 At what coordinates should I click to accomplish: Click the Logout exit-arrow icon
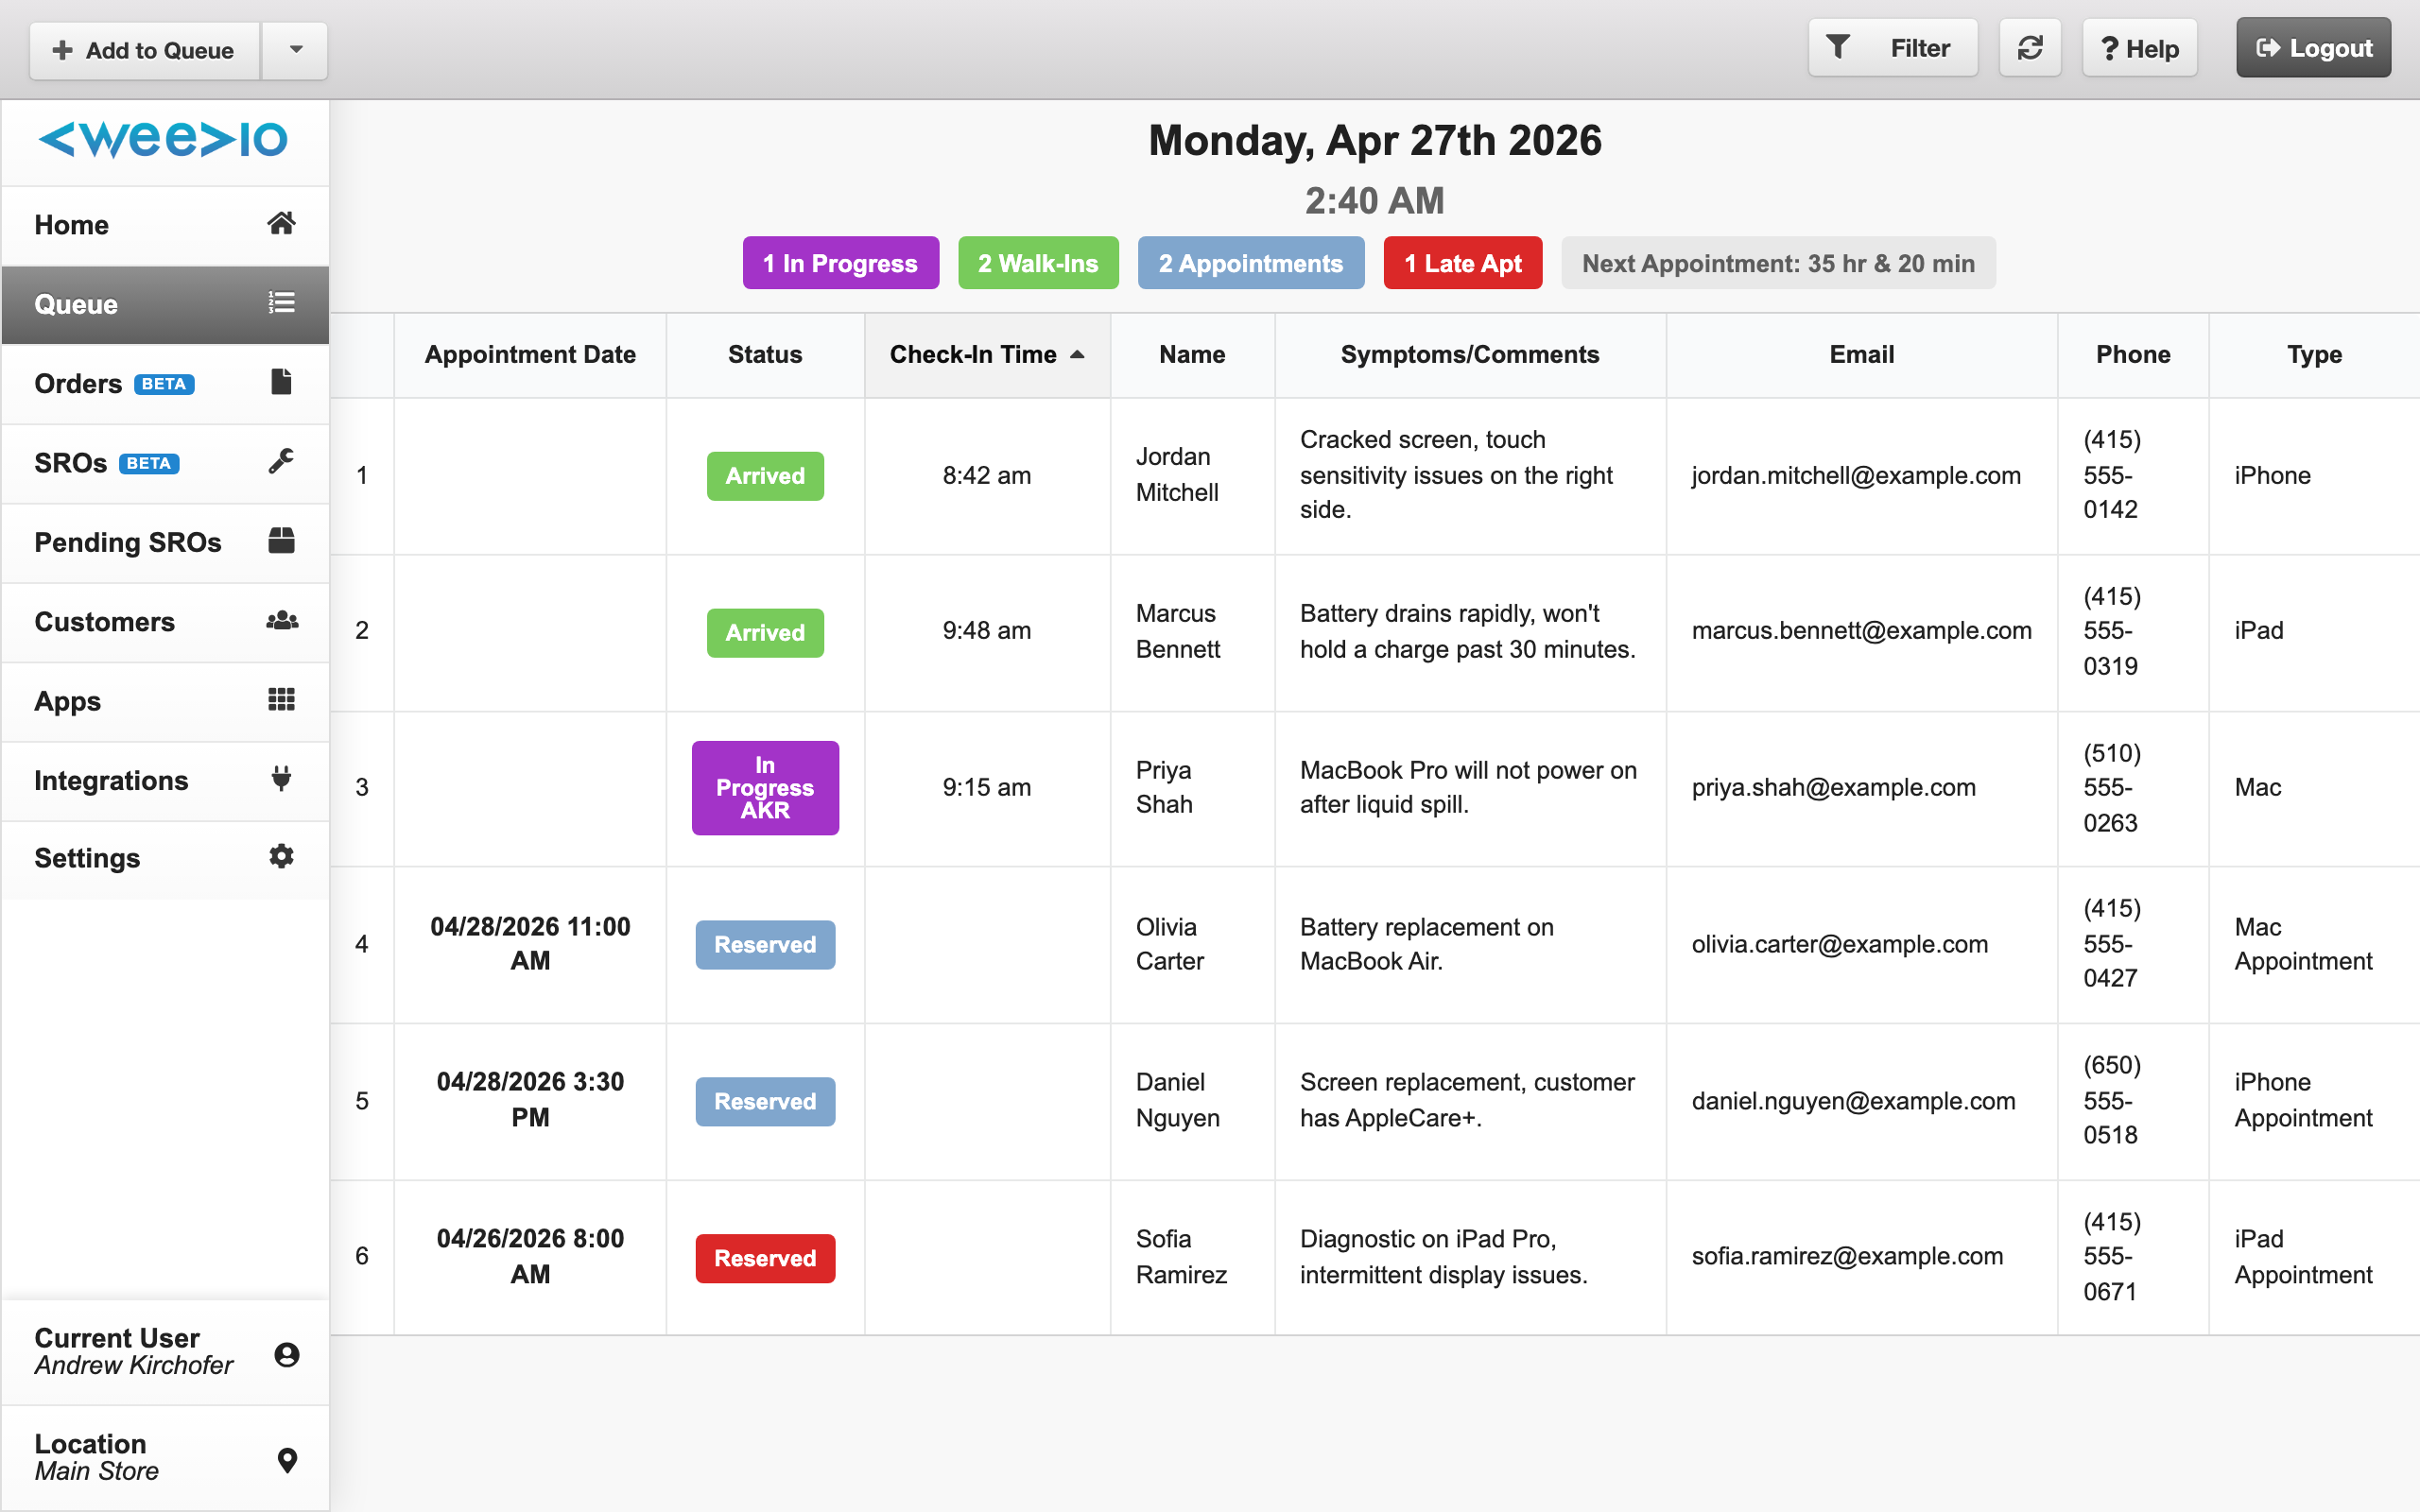click(x=2268, y=48)
